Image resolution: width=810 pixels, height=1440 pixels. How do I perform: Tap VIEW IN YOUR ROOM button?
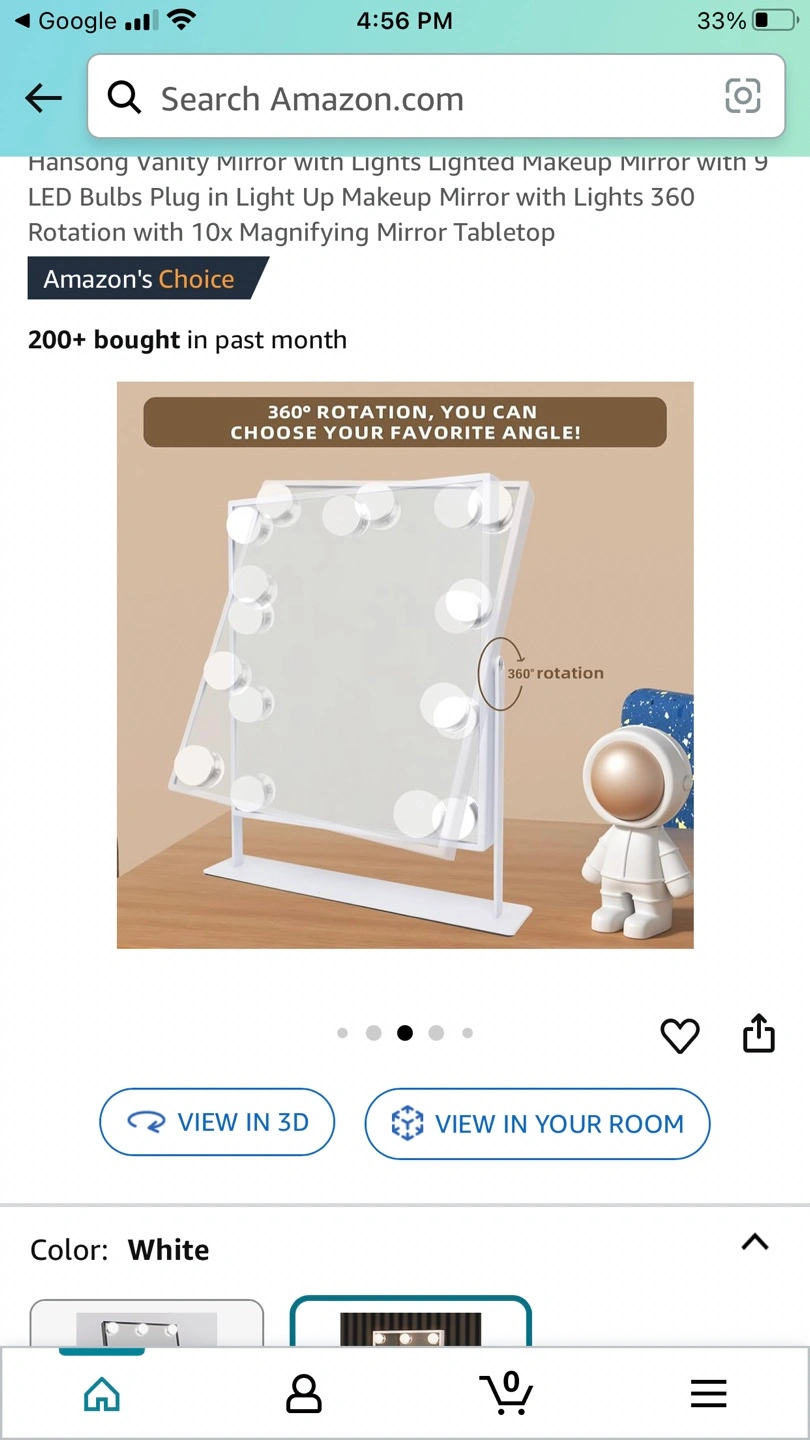tap(538, 1124)
